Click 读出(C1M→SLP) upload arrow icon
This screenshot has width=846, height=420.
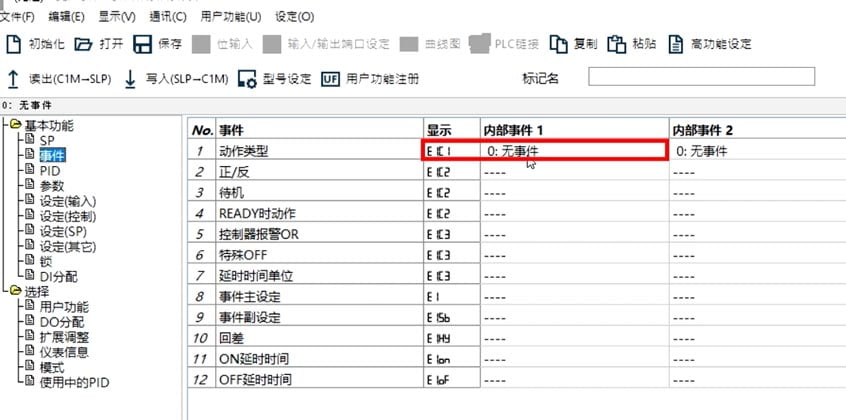pyautogui.click(x=14, y=78)
